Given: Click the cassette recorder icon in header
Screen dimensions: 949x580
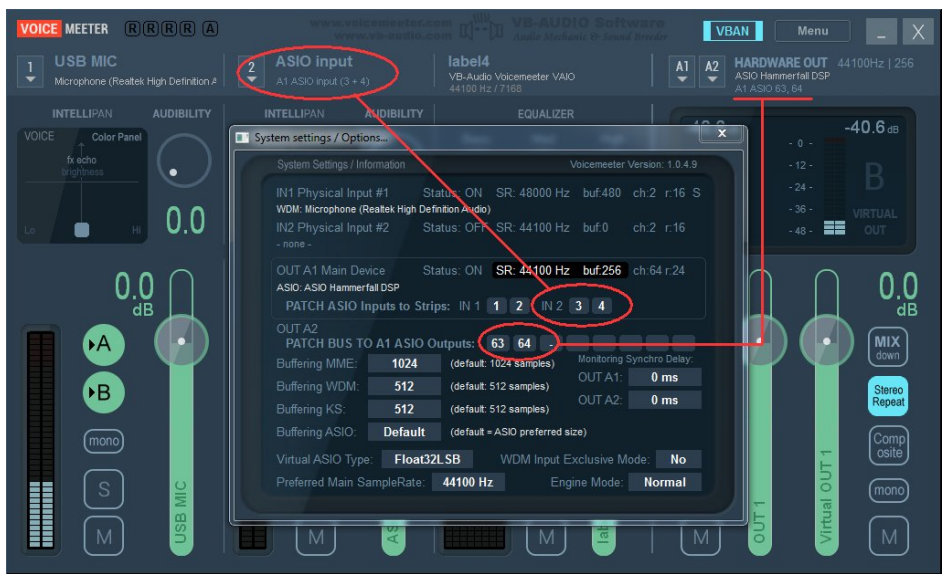Looking at the screenshot, I should [x=481, y=30].
